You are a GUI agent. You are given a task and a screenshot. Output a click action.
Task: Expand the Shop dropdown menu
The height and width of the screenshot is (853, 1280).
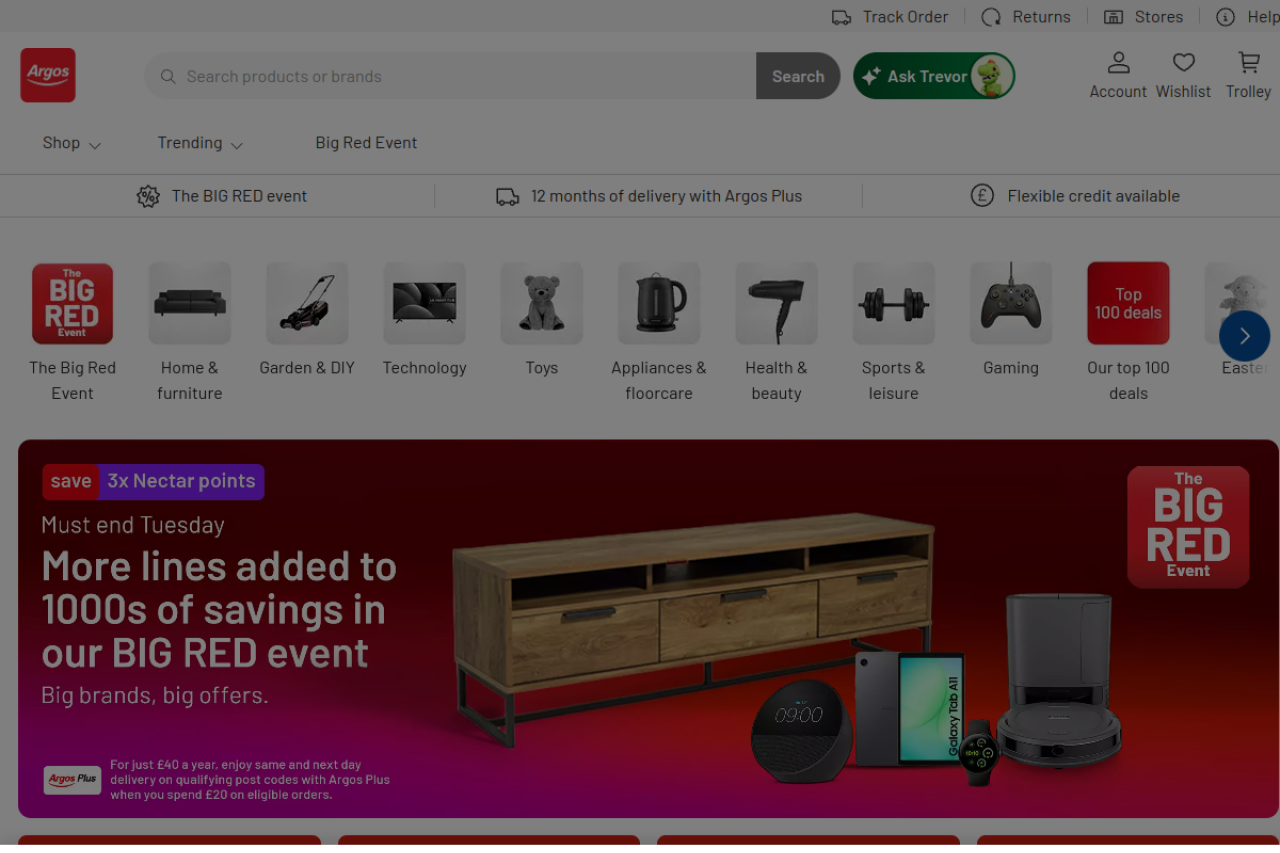[x=71, y=143]
